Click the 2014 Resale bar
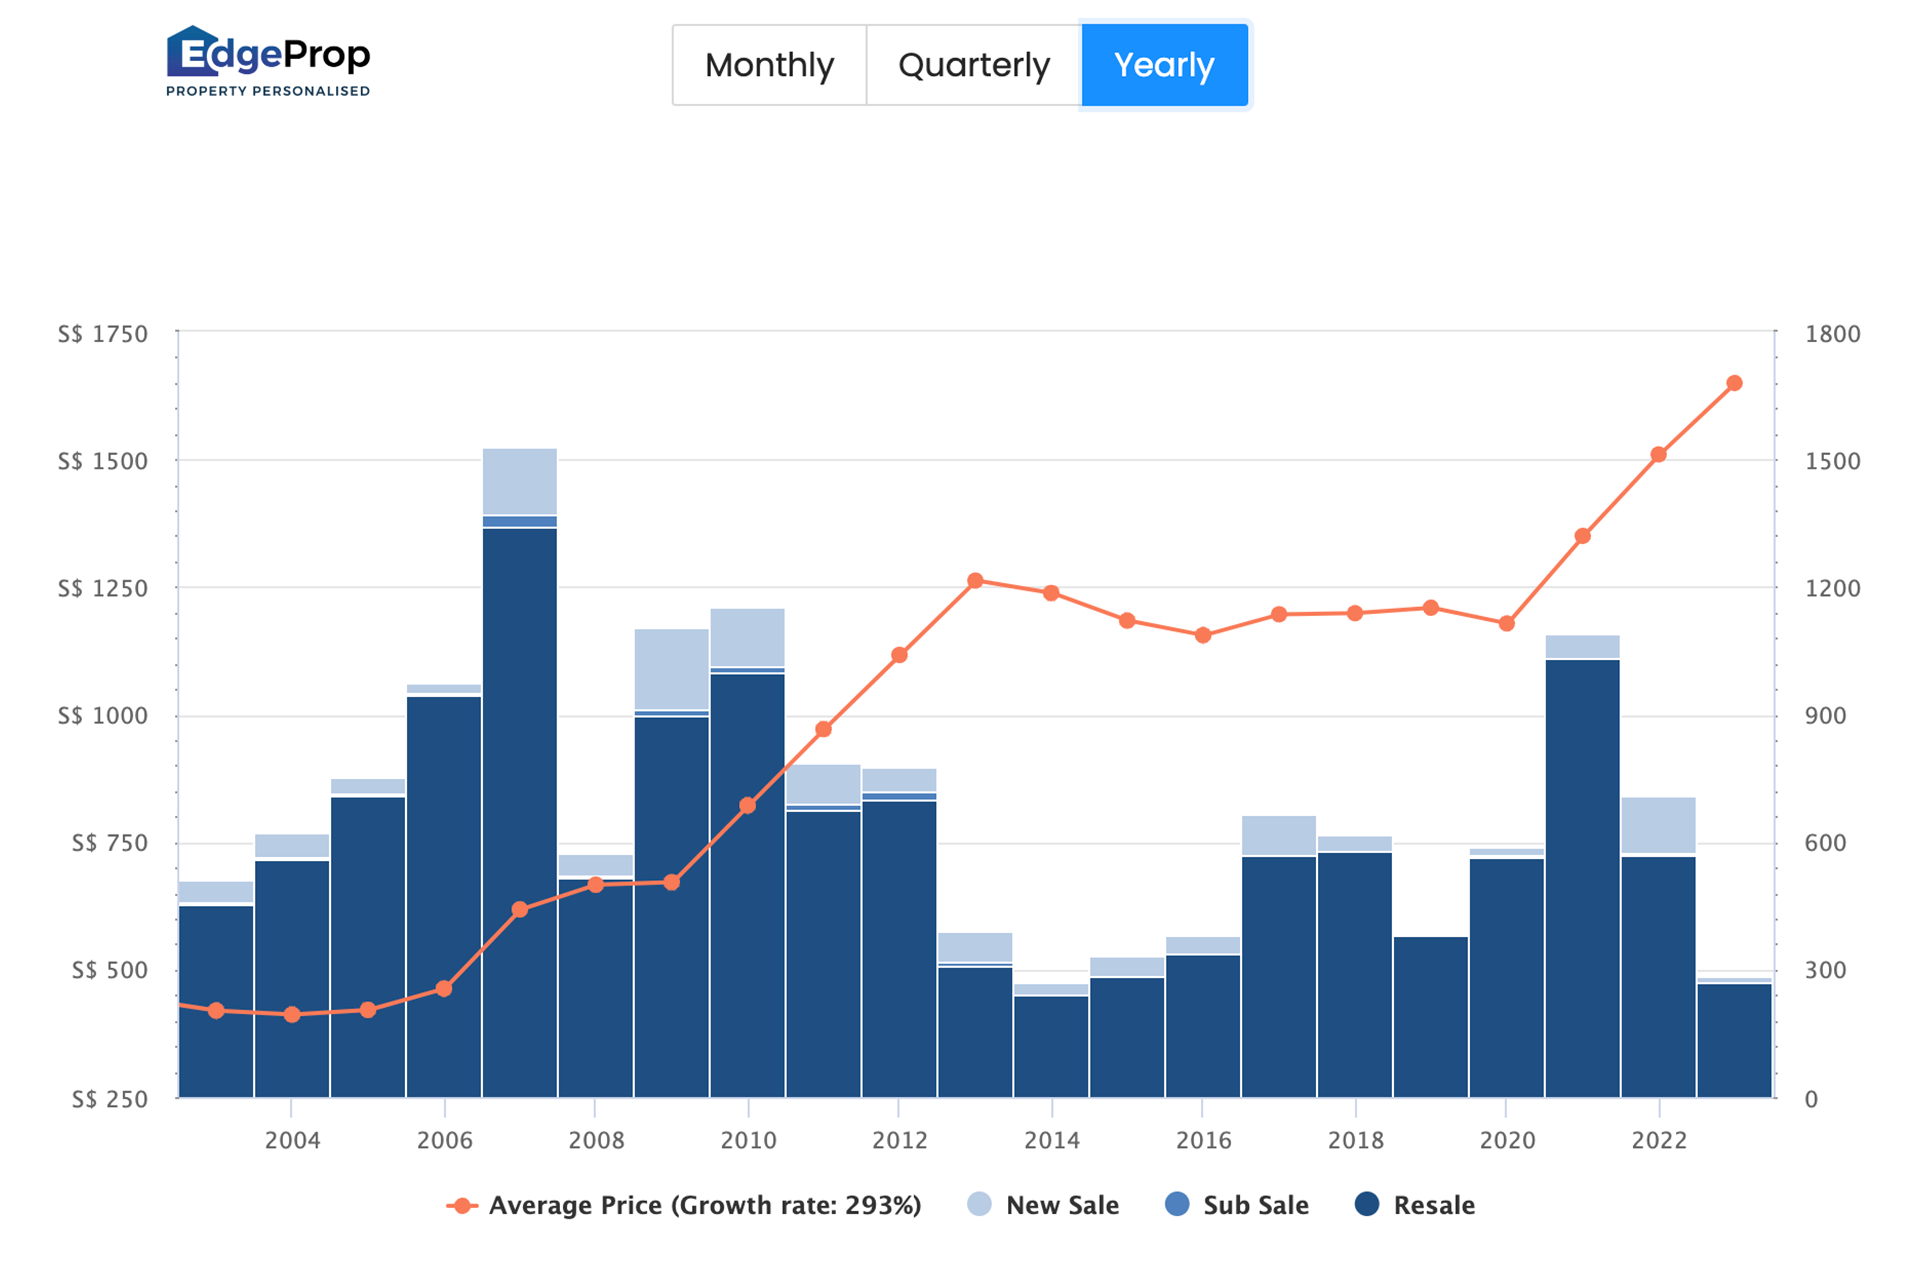Viewport: 1920px width, 1280px height. pyautogui.click(x=1051, y=1046)
